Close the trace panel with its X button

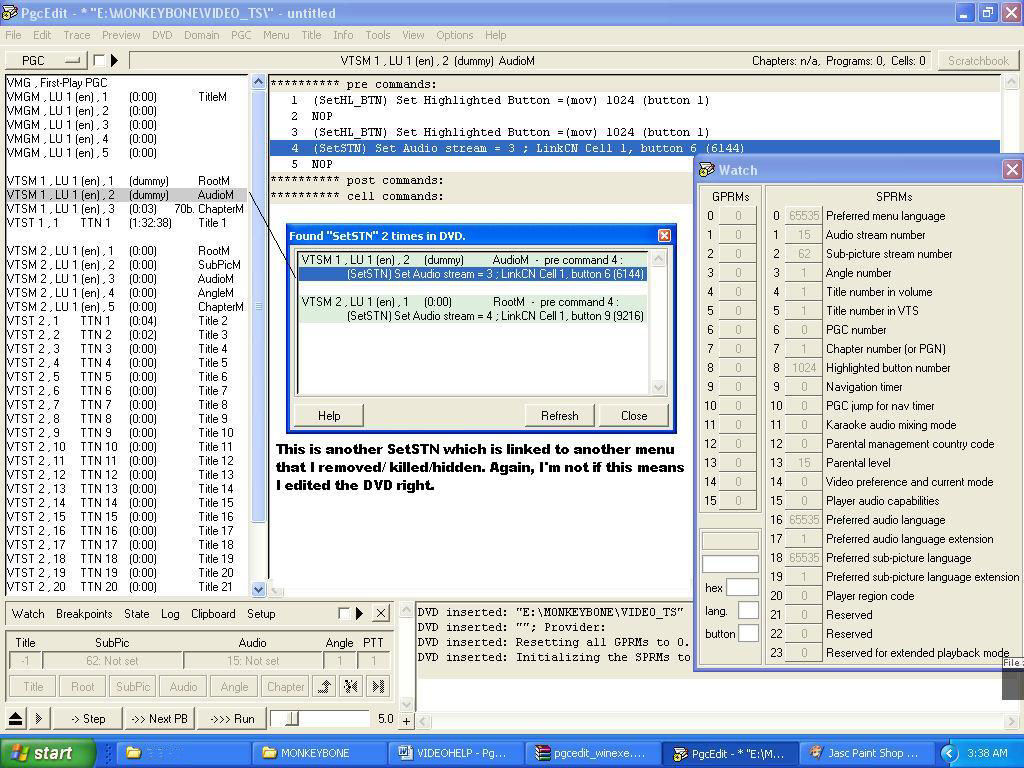point(381,613)
